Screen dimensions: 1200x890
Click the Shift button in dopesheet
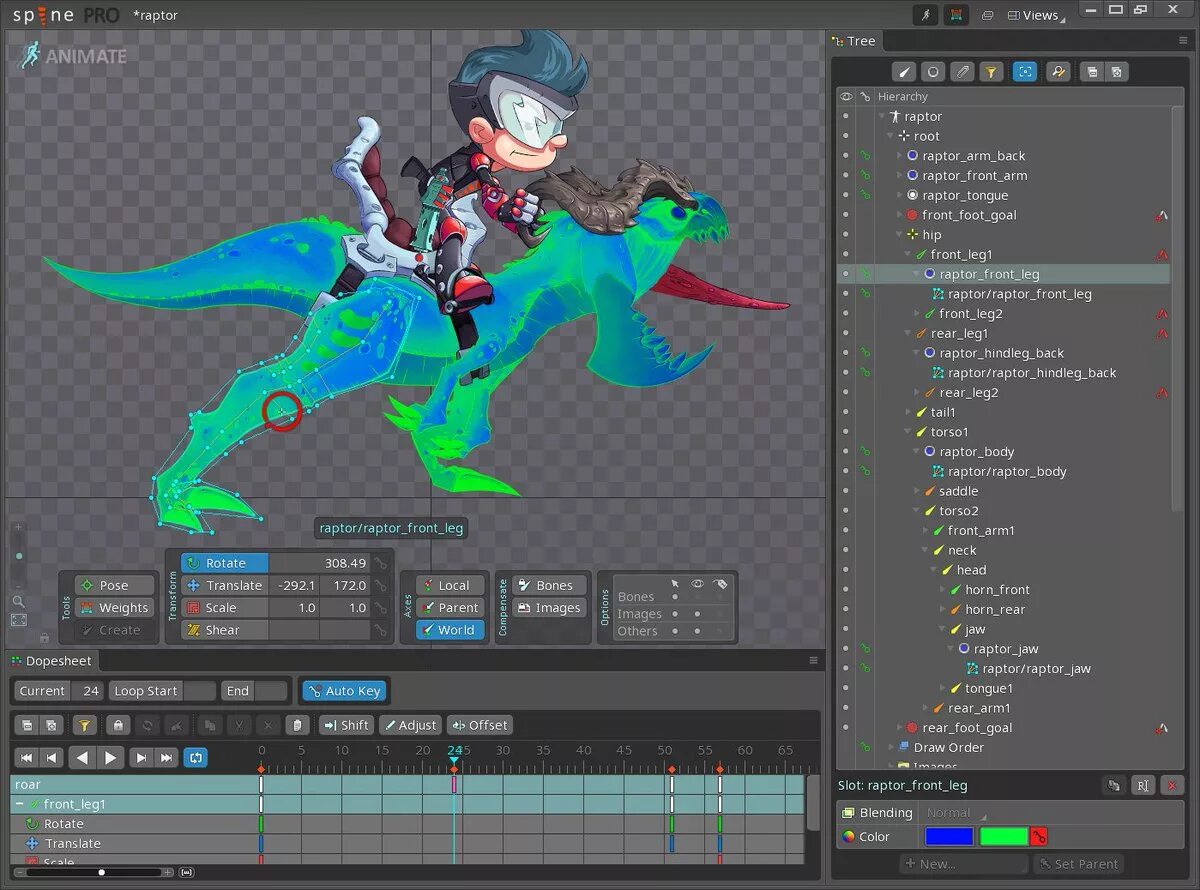pos(345,725)
